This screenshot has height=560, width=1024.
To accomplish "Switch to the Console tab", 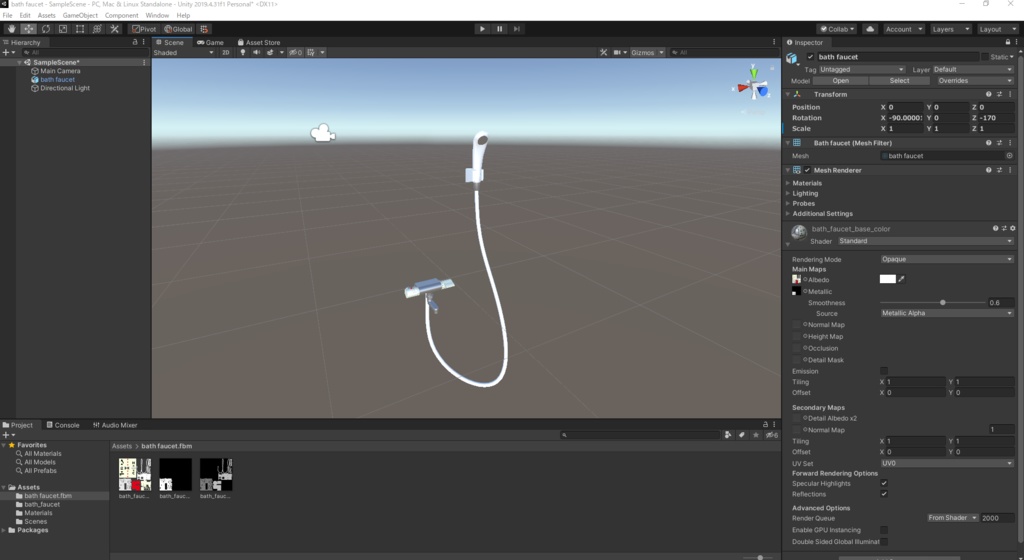I will tap(63, 425).
